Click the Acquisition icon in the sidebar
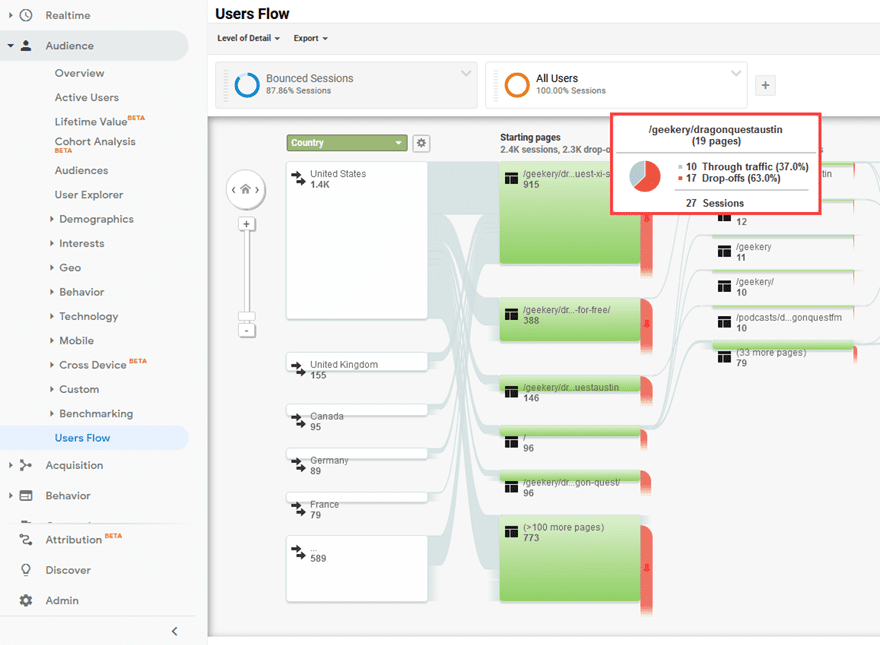Image resolution: width=880 pixels, height=645 pixels. (x=24, y=465)
